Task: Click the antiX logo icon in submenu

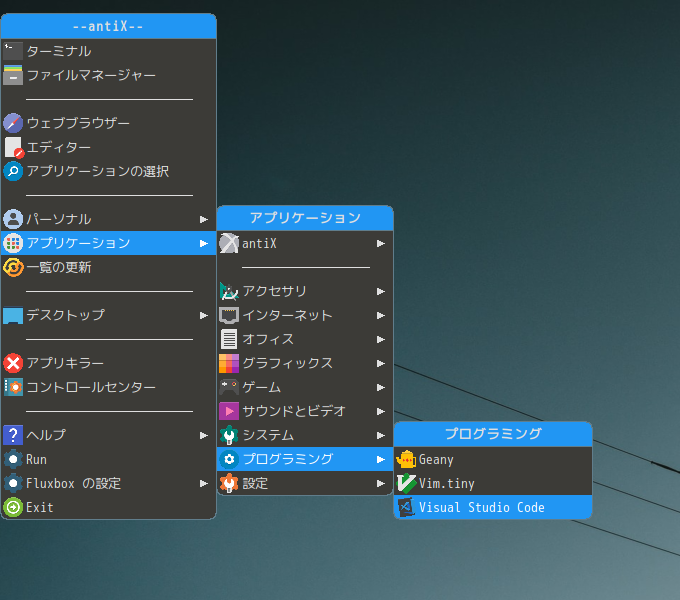Action: [229, 243]
